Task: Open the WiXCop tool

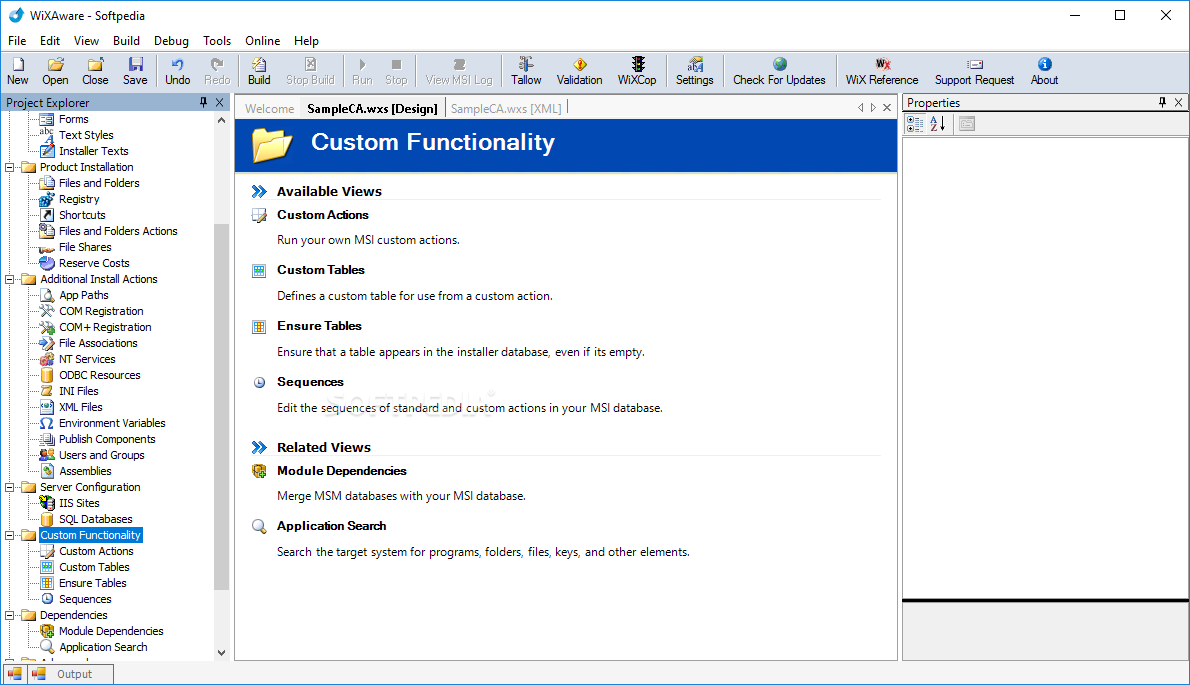Action: (637, 71)
